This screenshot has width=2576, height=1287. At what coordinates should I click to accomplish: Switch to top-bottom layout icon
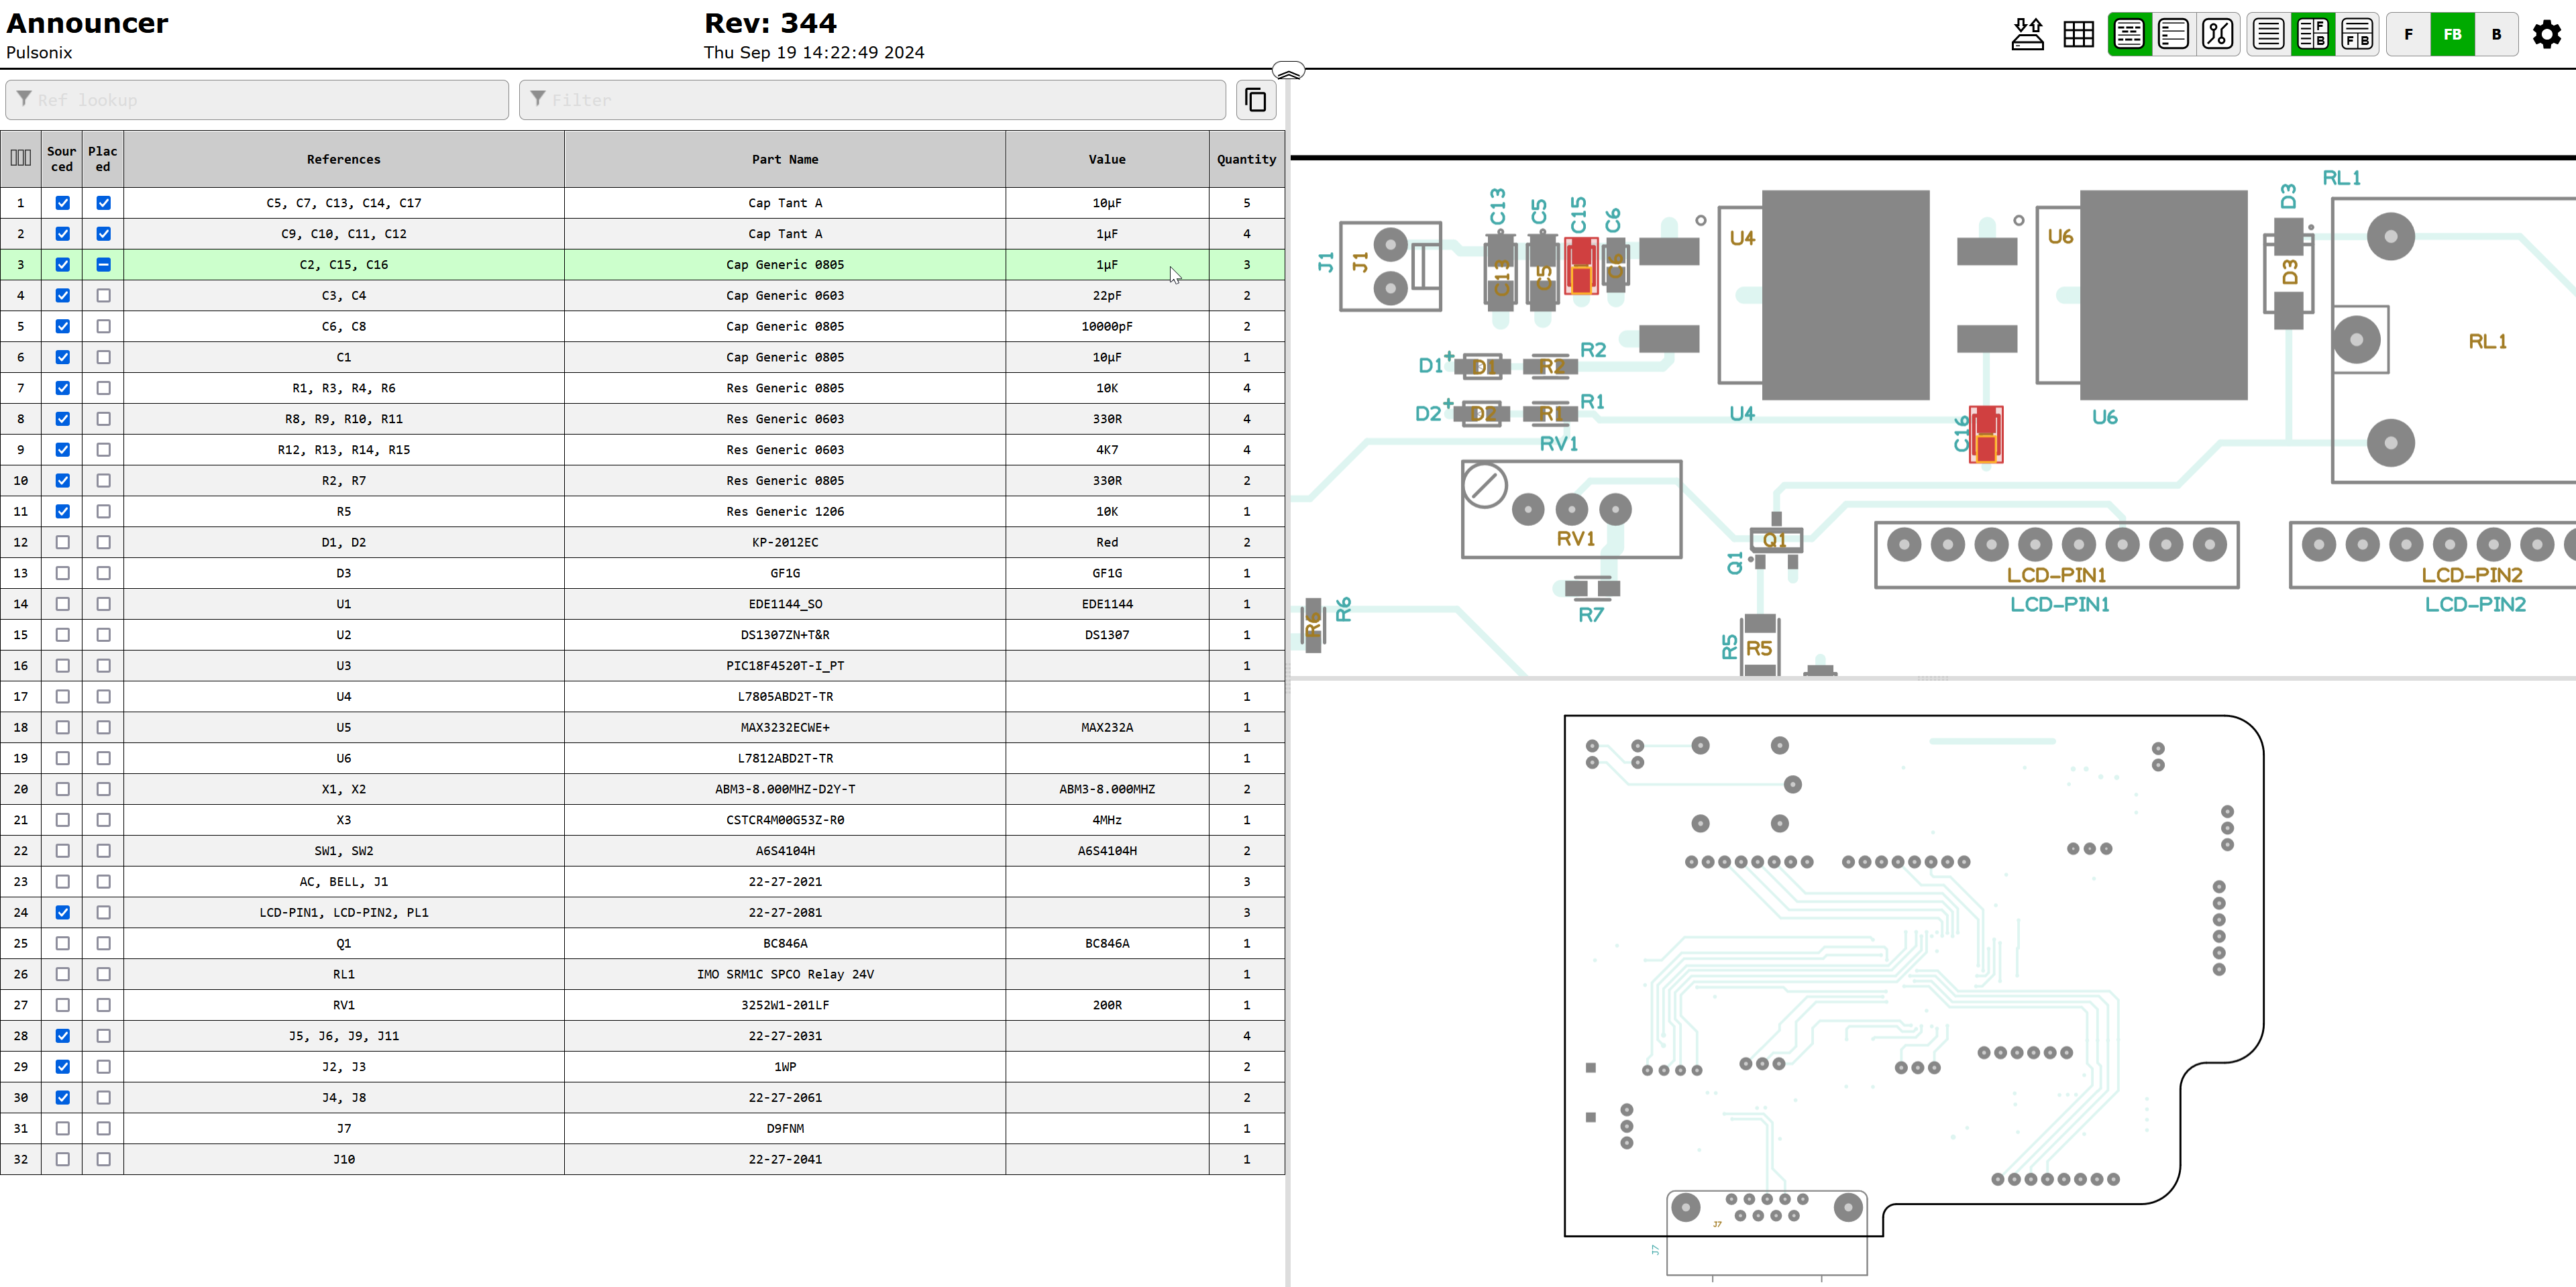pos(2357,34)
